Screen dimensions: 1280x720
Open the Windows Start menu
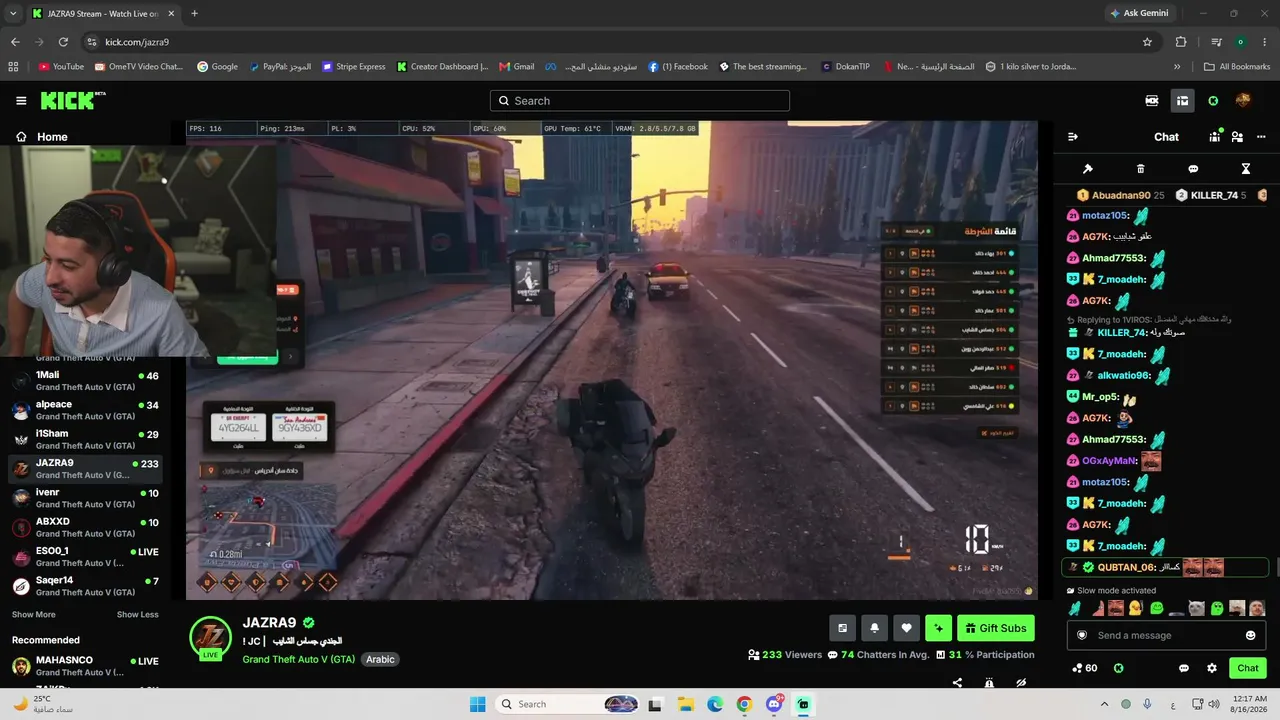(x=477, y=704)
